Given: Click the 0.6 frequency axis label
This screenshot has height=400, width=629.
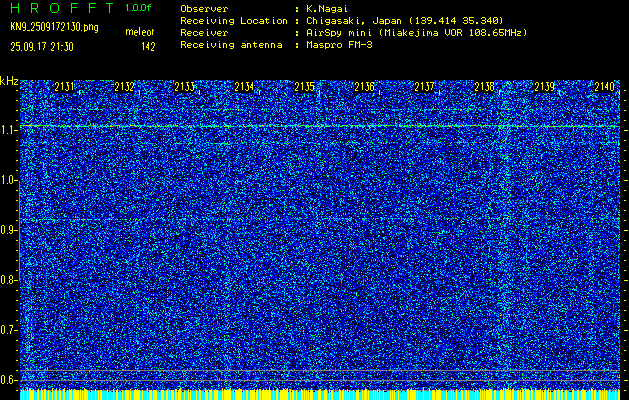Looking at the screenshot, I should [8, 380].
